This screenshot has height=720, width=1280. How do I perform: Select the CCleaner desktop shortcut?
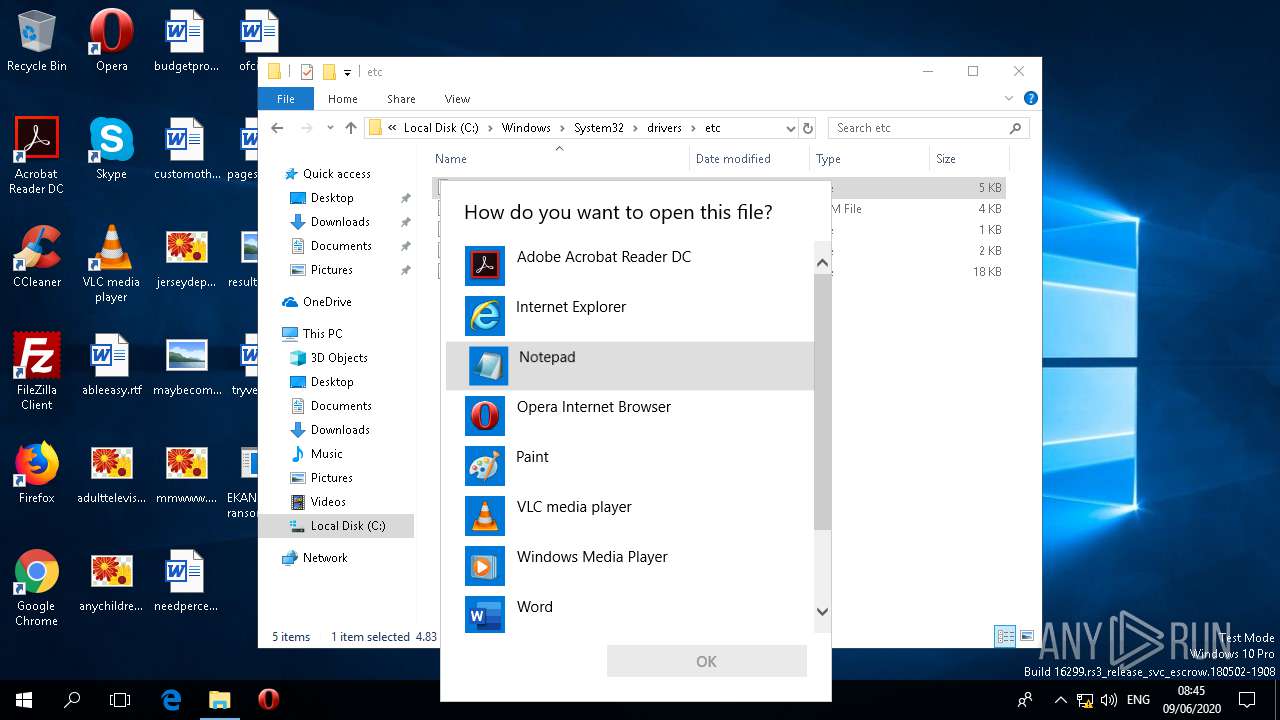click(x=37, y=257)
